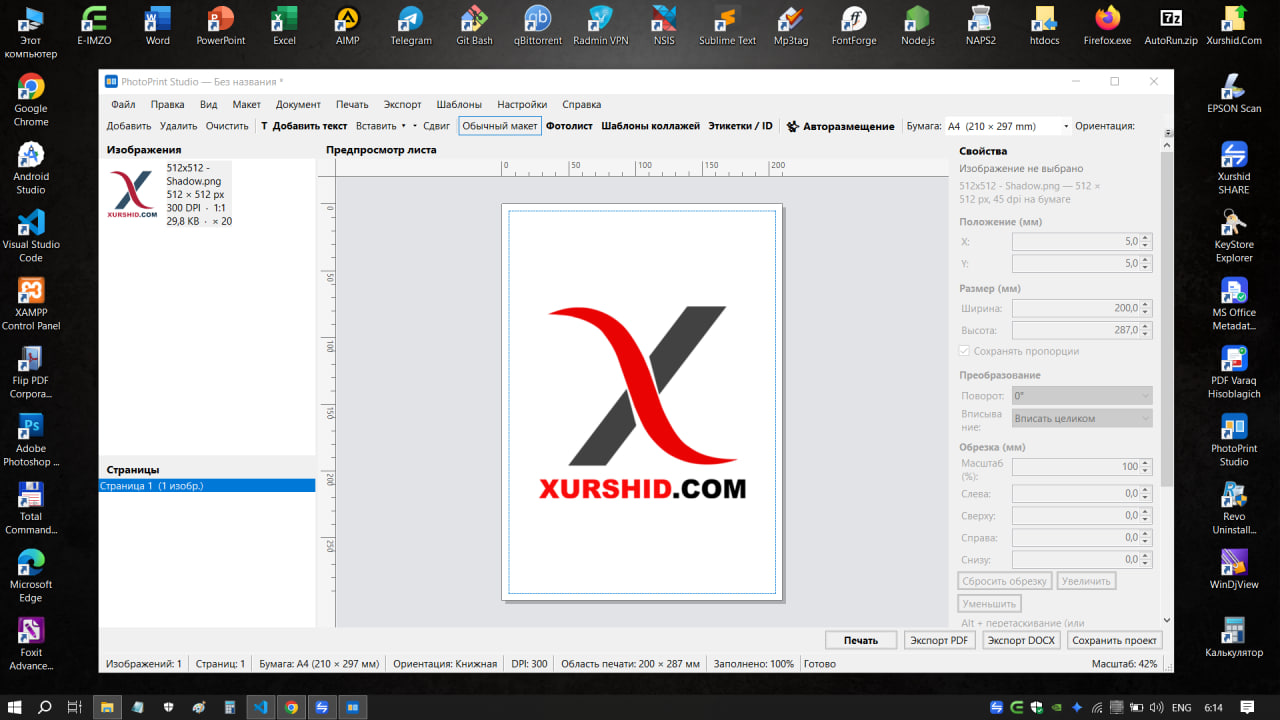
Task: Open Настройки menu
Action: tap(522, 104)
